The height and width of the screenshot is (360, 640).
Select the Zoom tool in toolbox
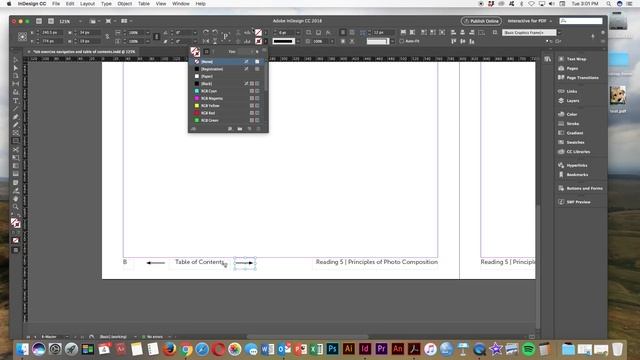point(16,207)
